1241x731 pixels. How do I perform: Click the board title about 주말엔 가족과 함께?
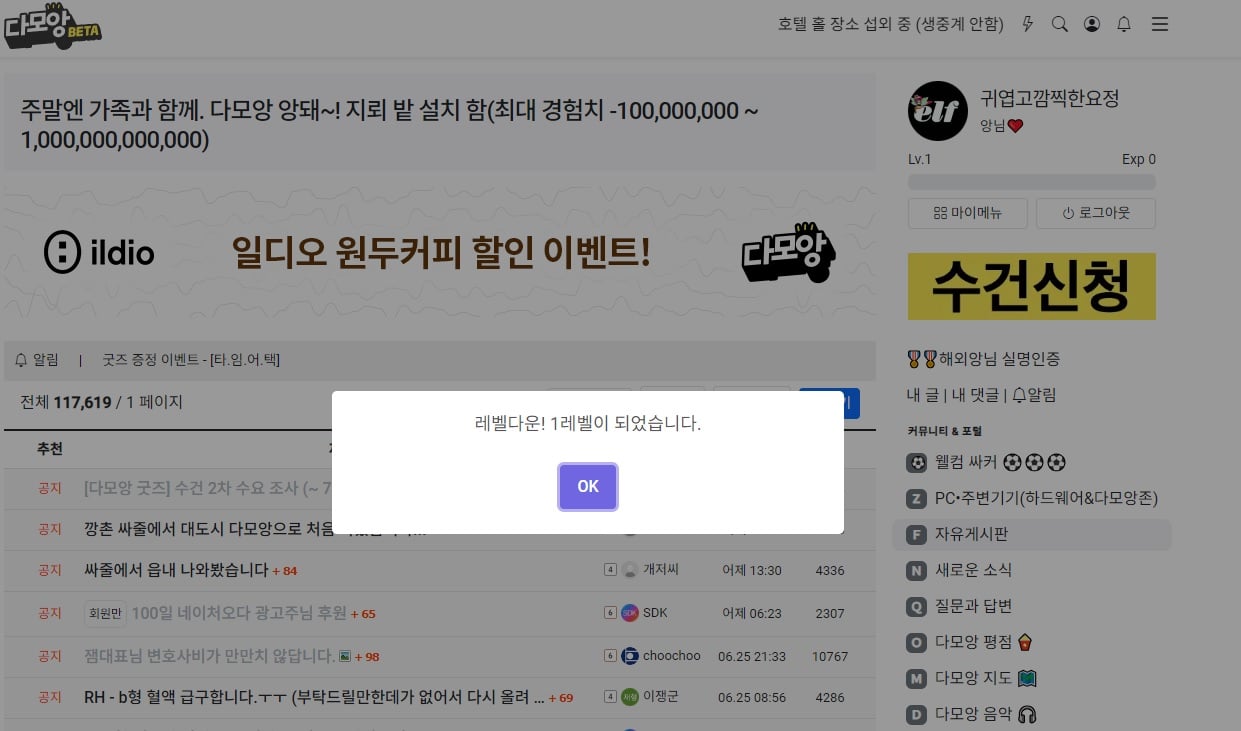(x=391, y=125)
